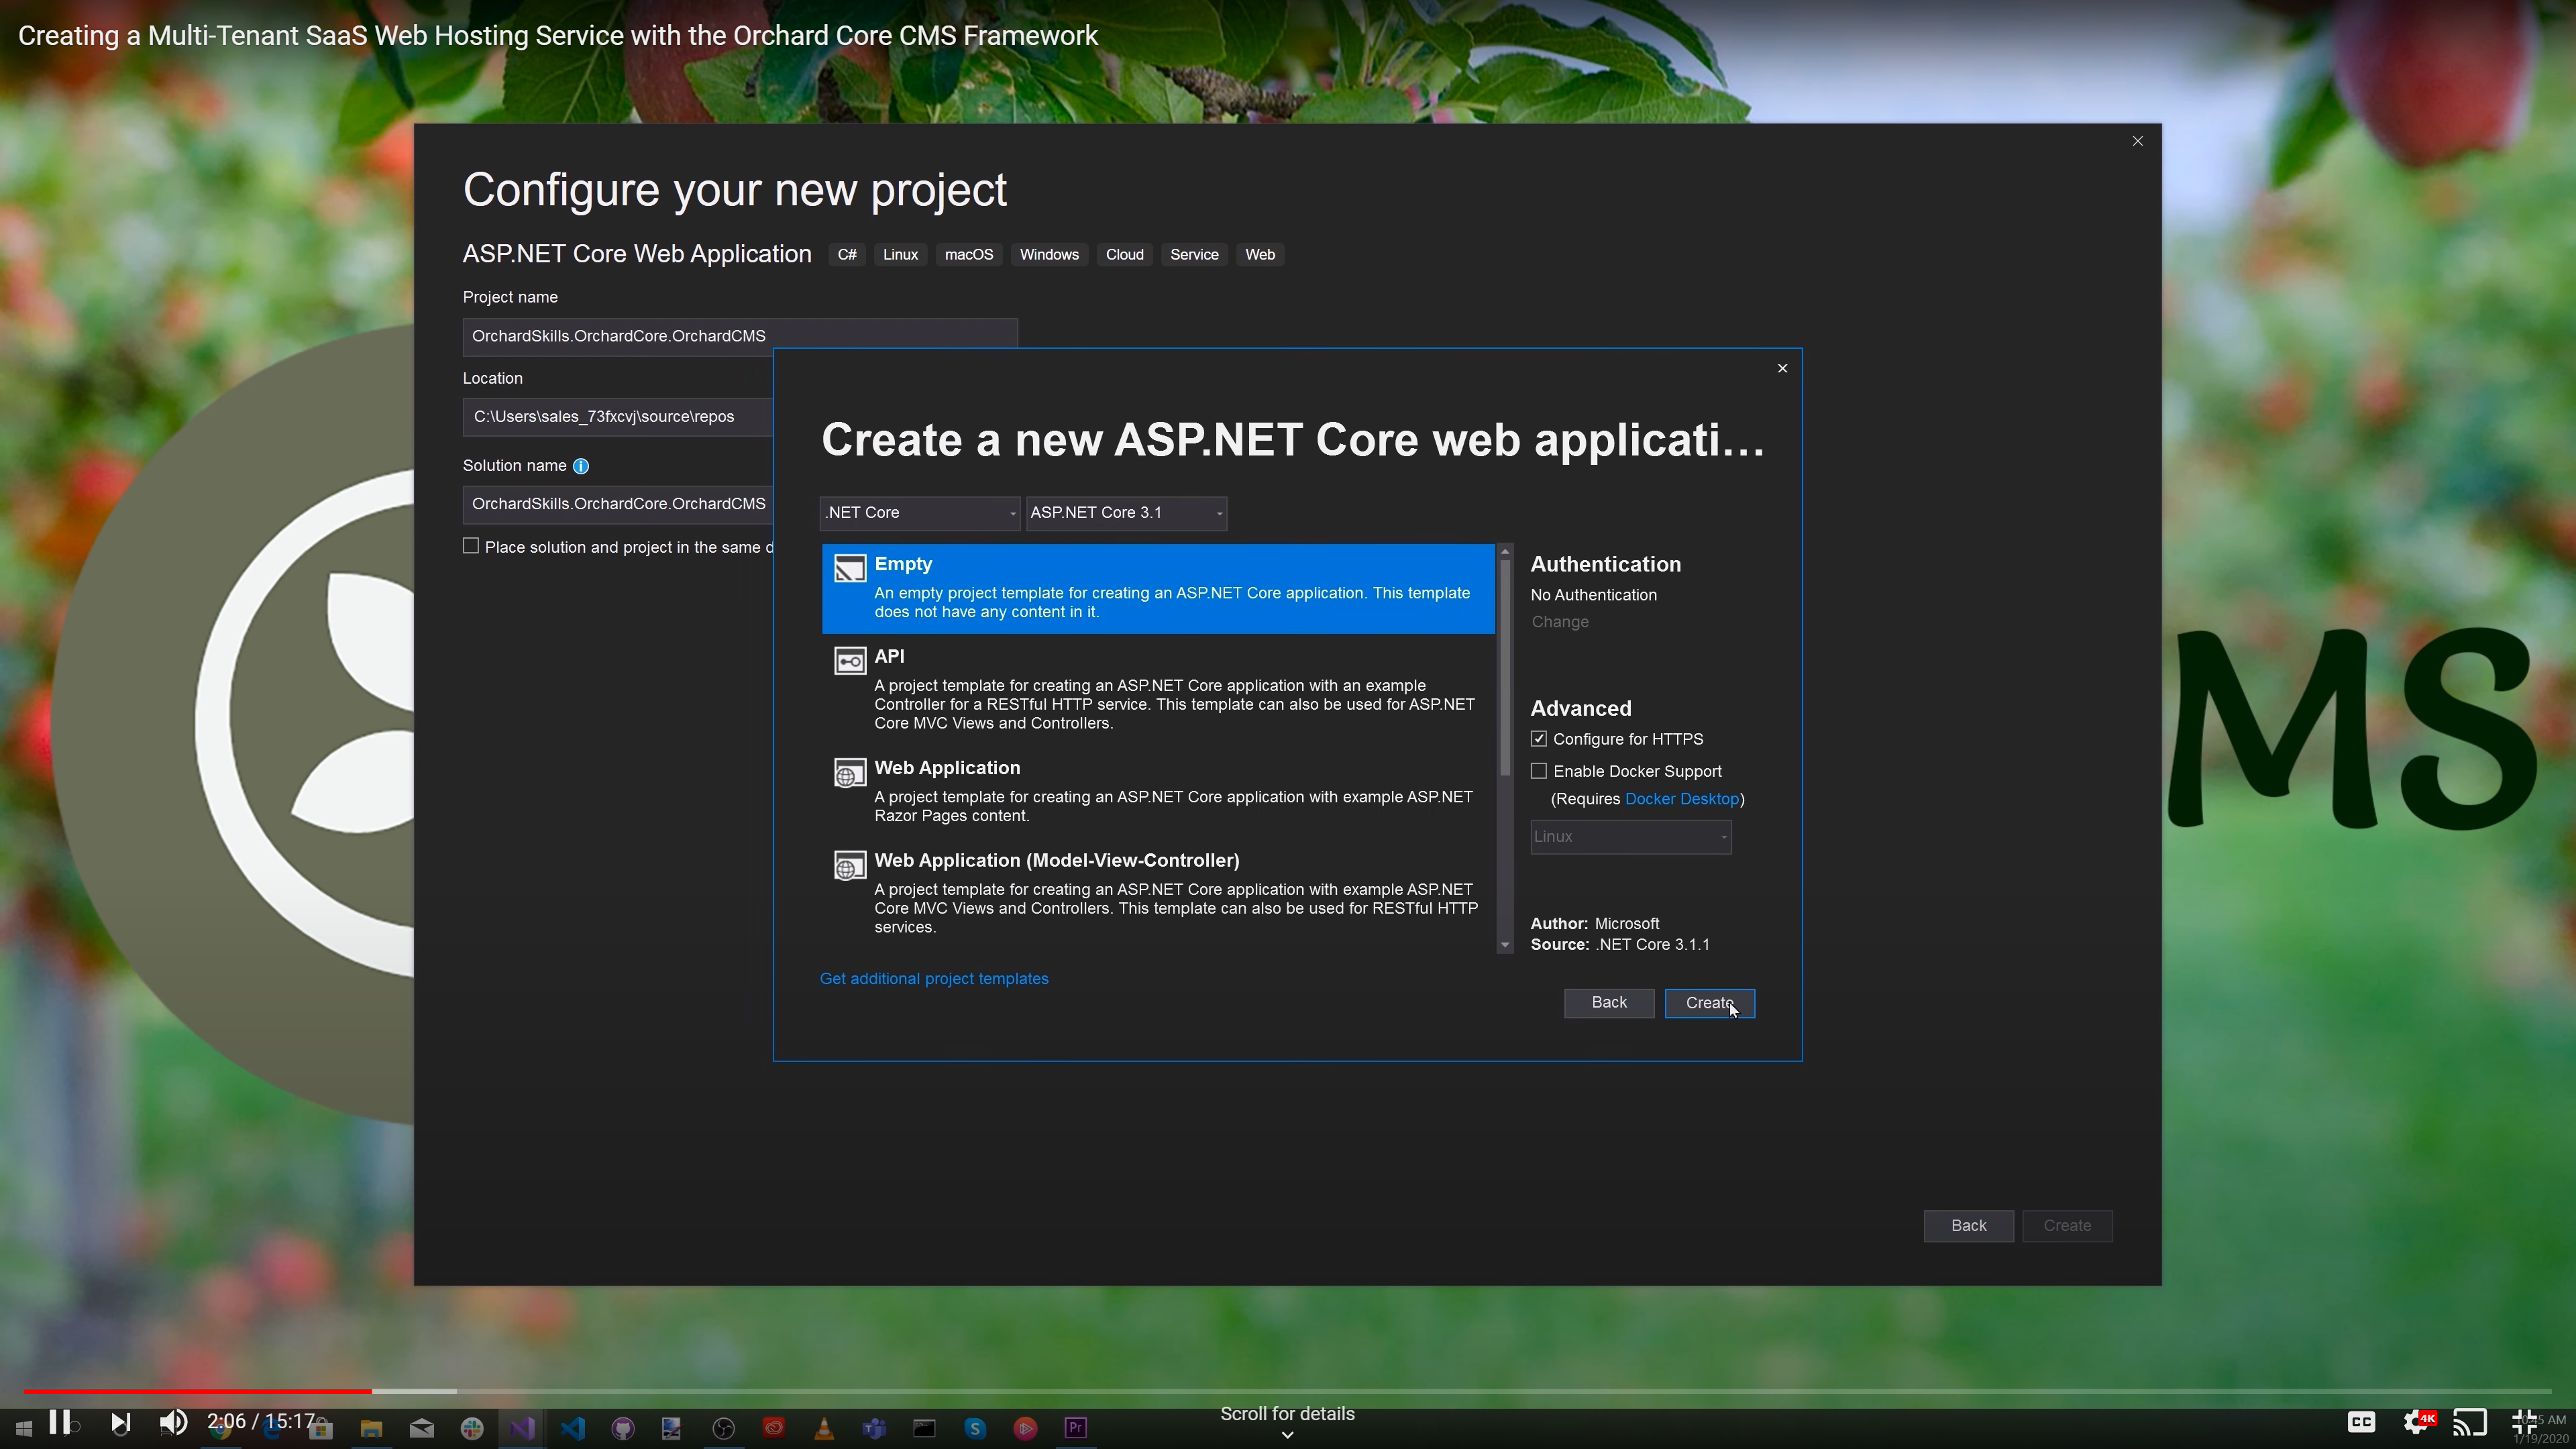This screenshot has height=1449, width=2576.
Task: Open the Mail app taskbar icon
Action: [422, 1428]
